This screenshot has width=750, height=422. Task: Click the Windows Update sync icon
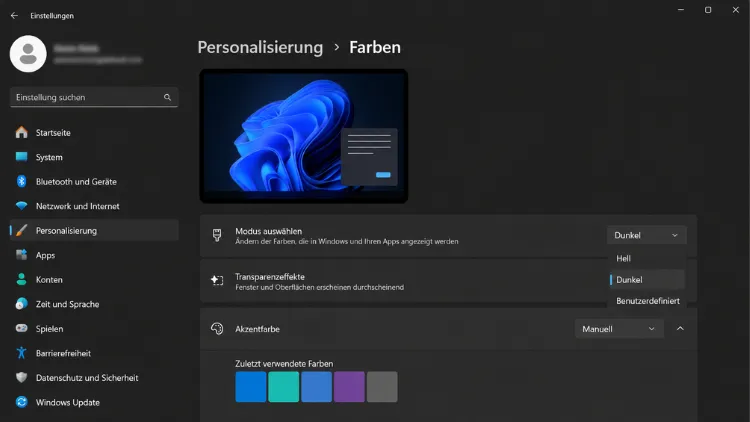(22, 402)
